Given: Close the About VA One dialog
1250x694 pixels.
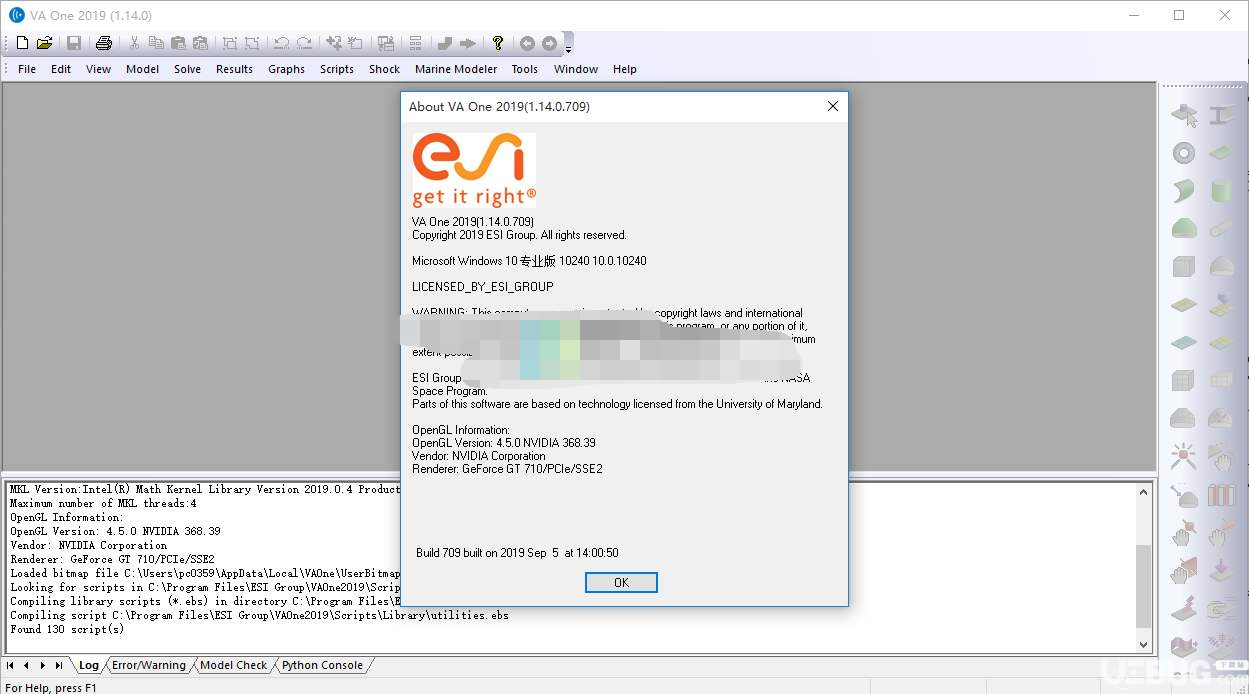Looking at the screenshot, I should click(x=832, y=106).
